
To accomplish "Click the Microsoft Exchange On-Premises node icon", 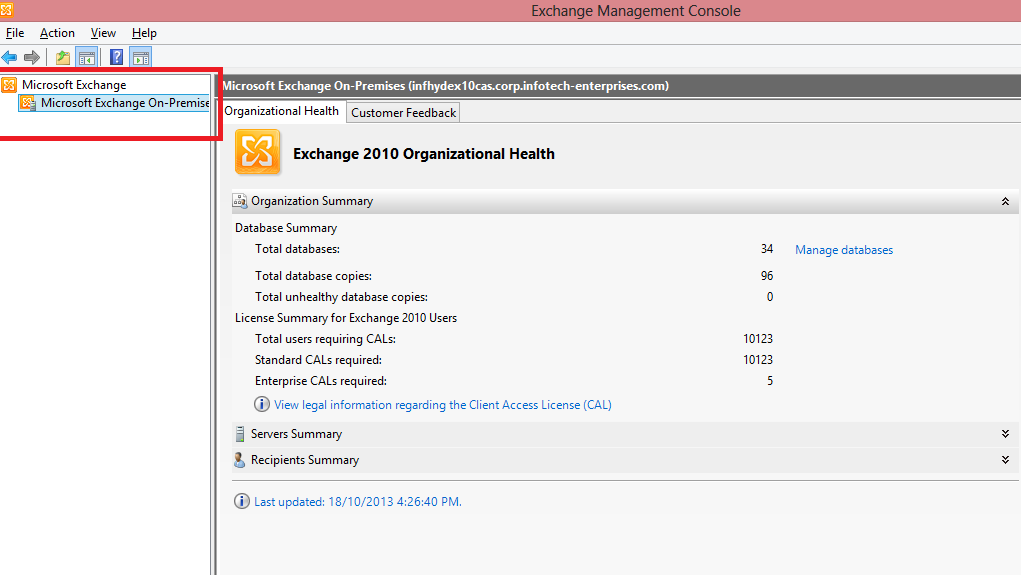I will pos(28,103).
